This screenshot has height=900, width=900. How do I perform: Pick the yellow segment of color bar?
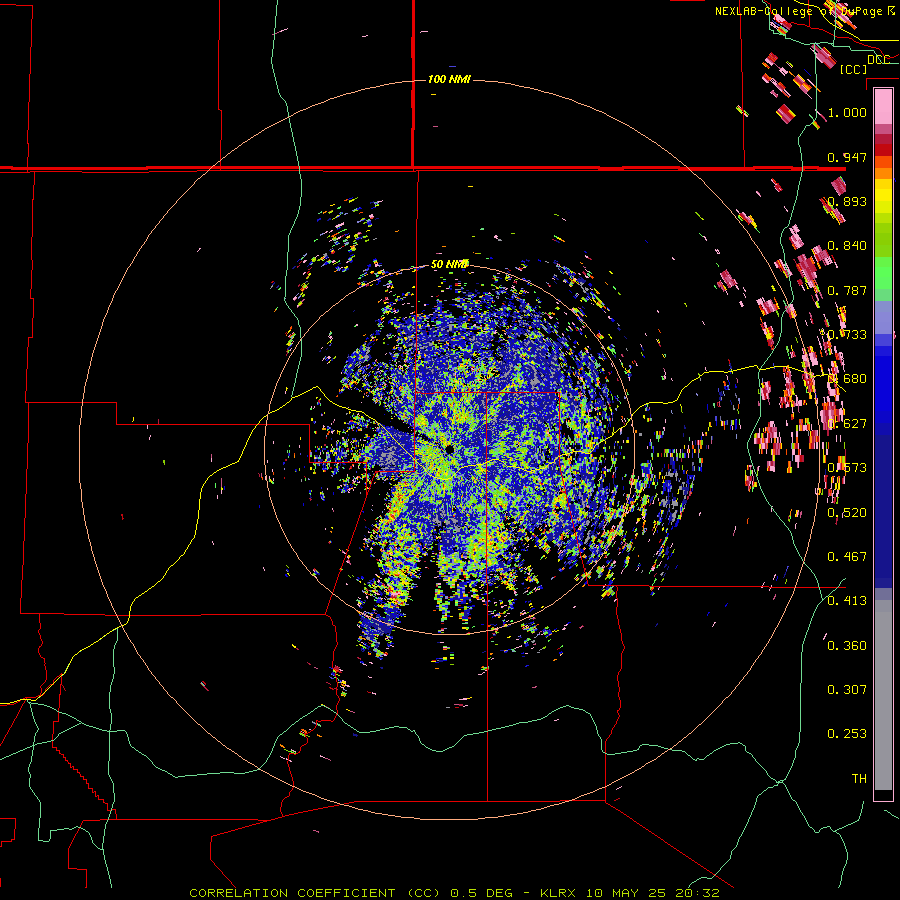883,196
